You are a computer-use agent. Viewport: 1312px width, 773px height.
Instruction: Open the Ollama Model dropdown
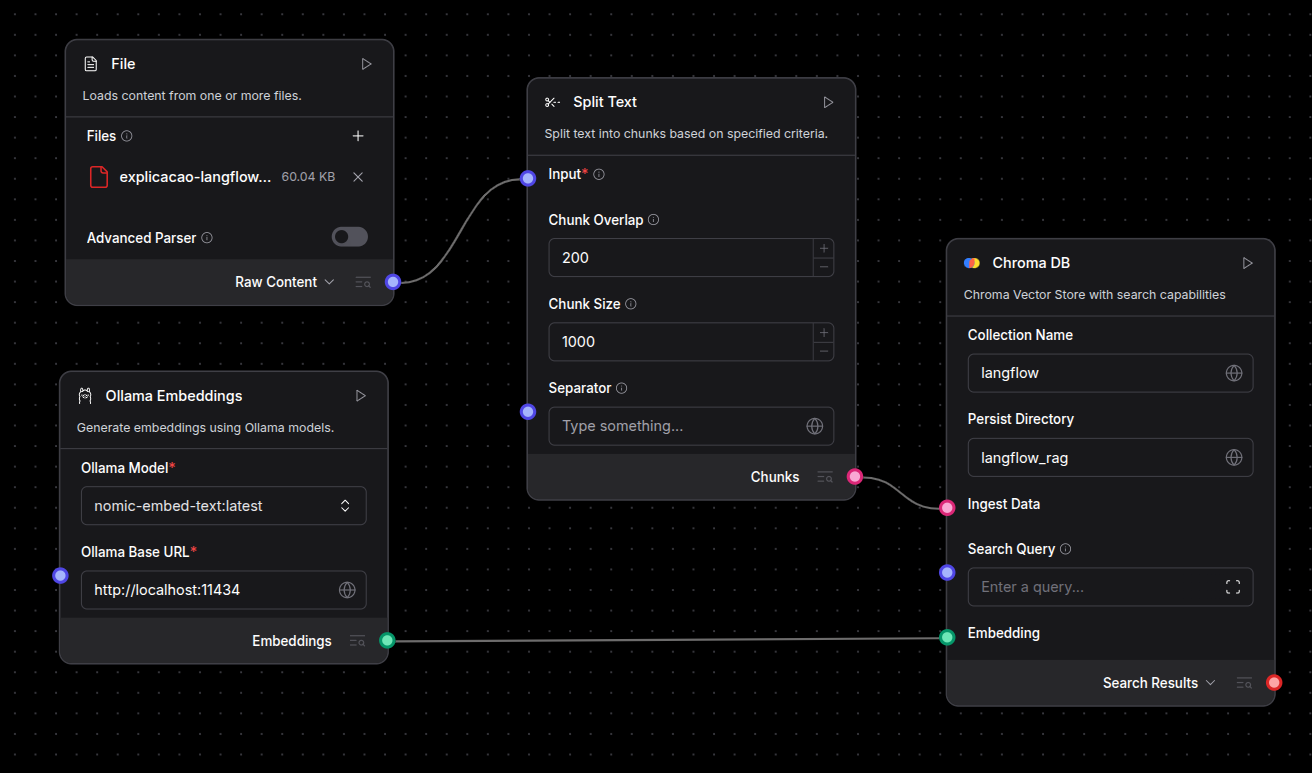point(224,506)
